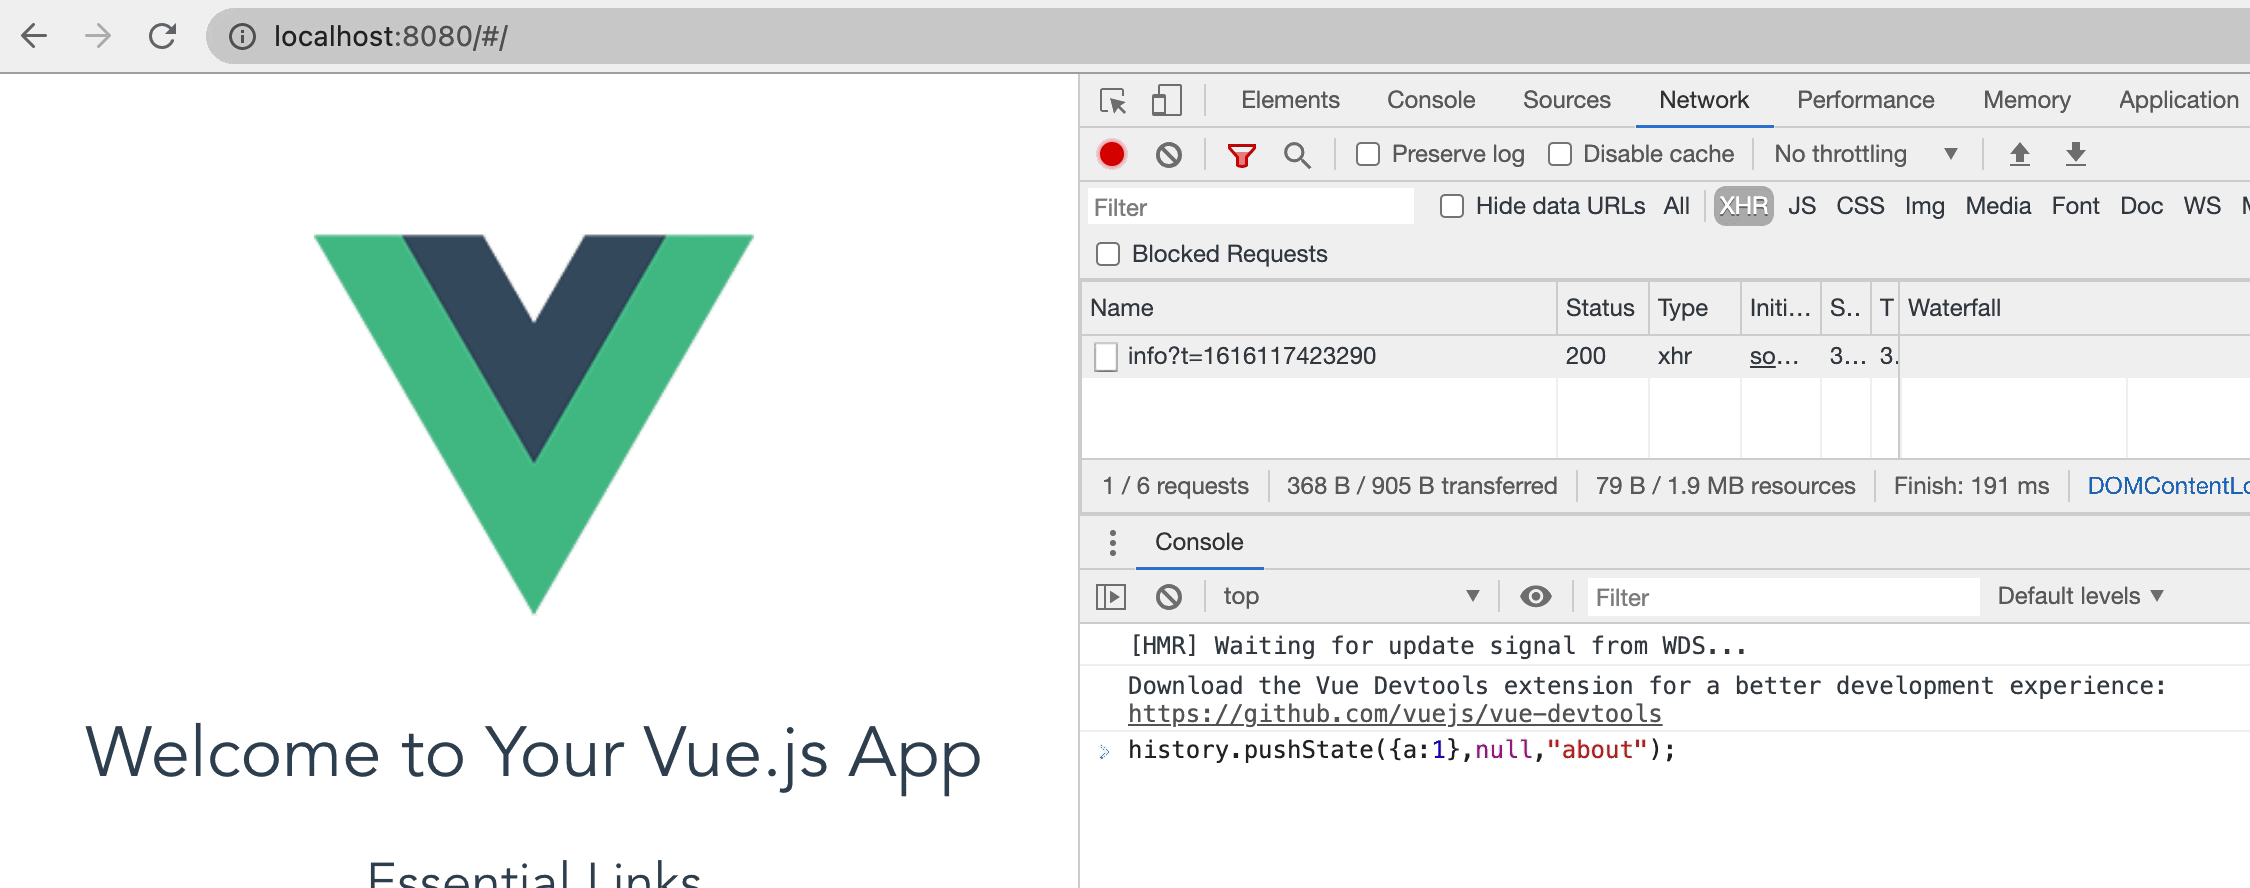
Task: Open the No throttling dropdown
Action: (1865, 154)
